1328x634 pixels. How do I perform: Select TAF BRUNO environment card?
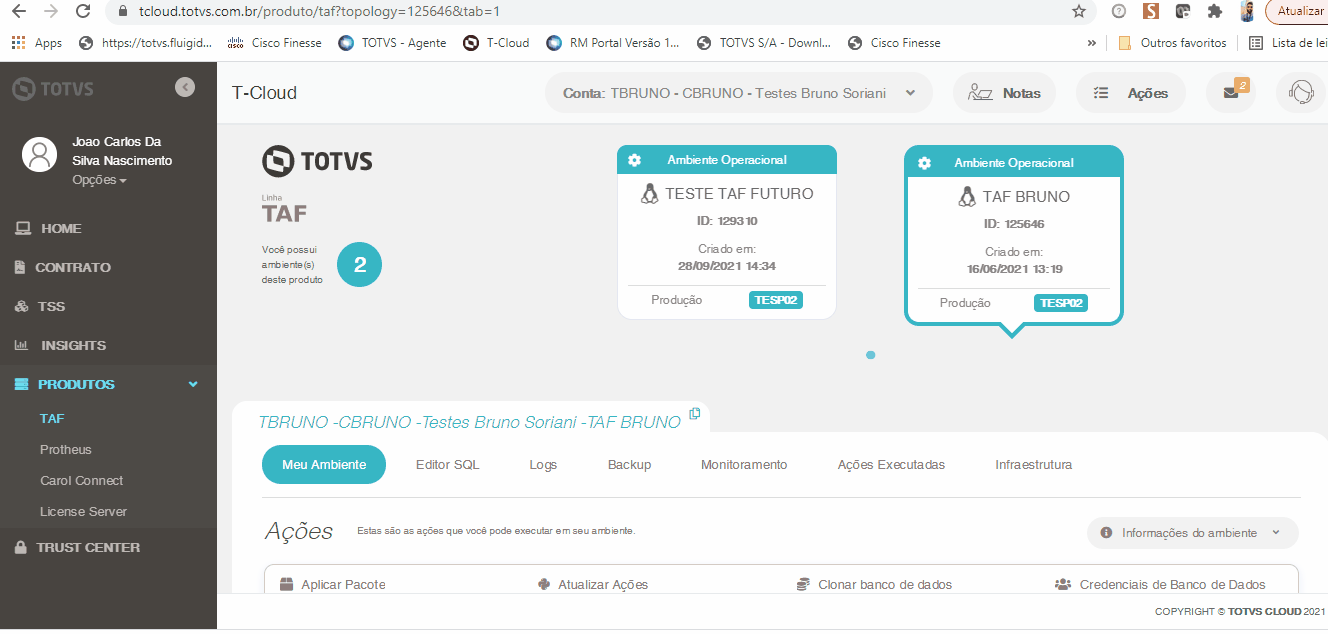tap(1014, 235)
